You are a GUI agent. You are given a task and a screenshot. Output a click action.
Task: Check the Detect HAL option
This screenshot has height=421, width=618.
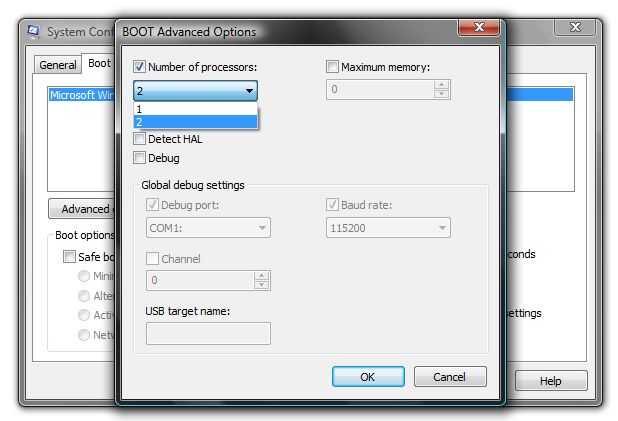pyautogui.click(x=140, y=139)
